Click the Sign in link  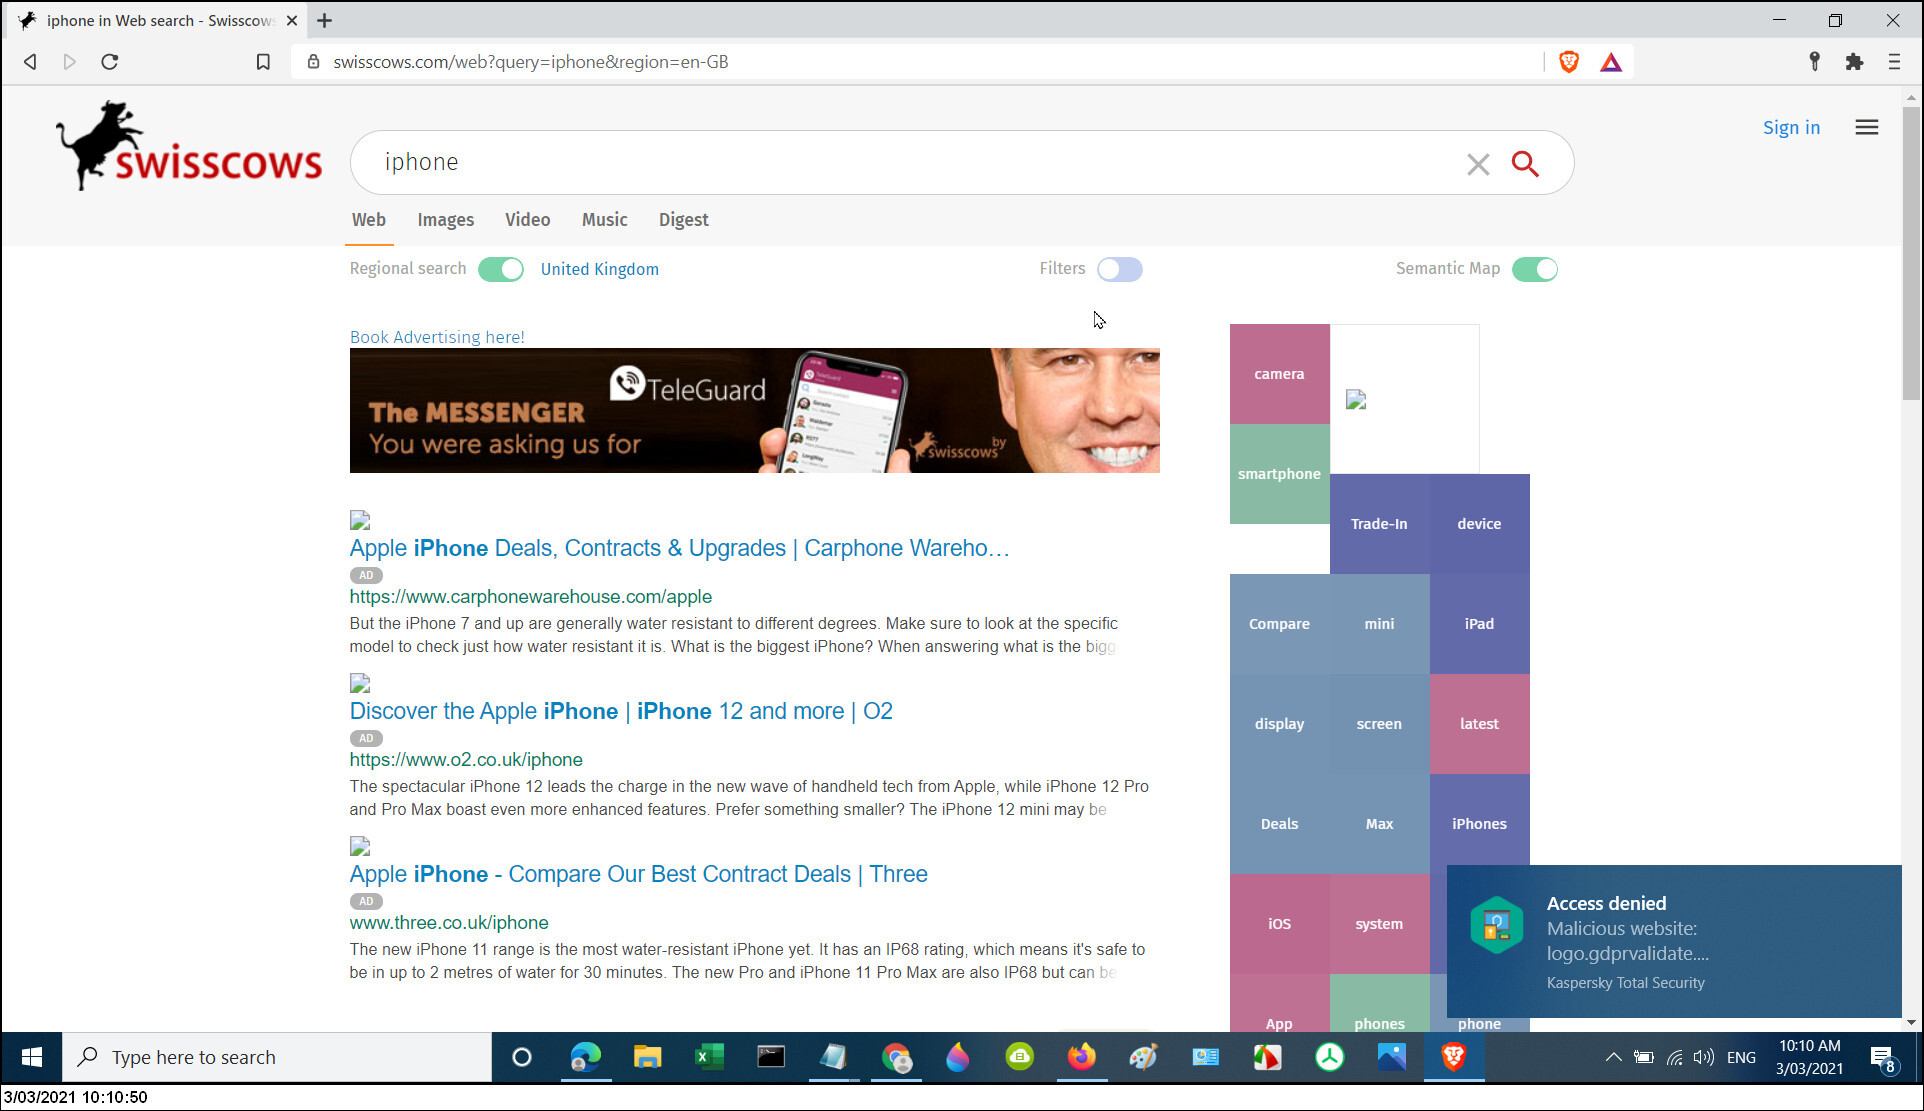pos(1791,127)
